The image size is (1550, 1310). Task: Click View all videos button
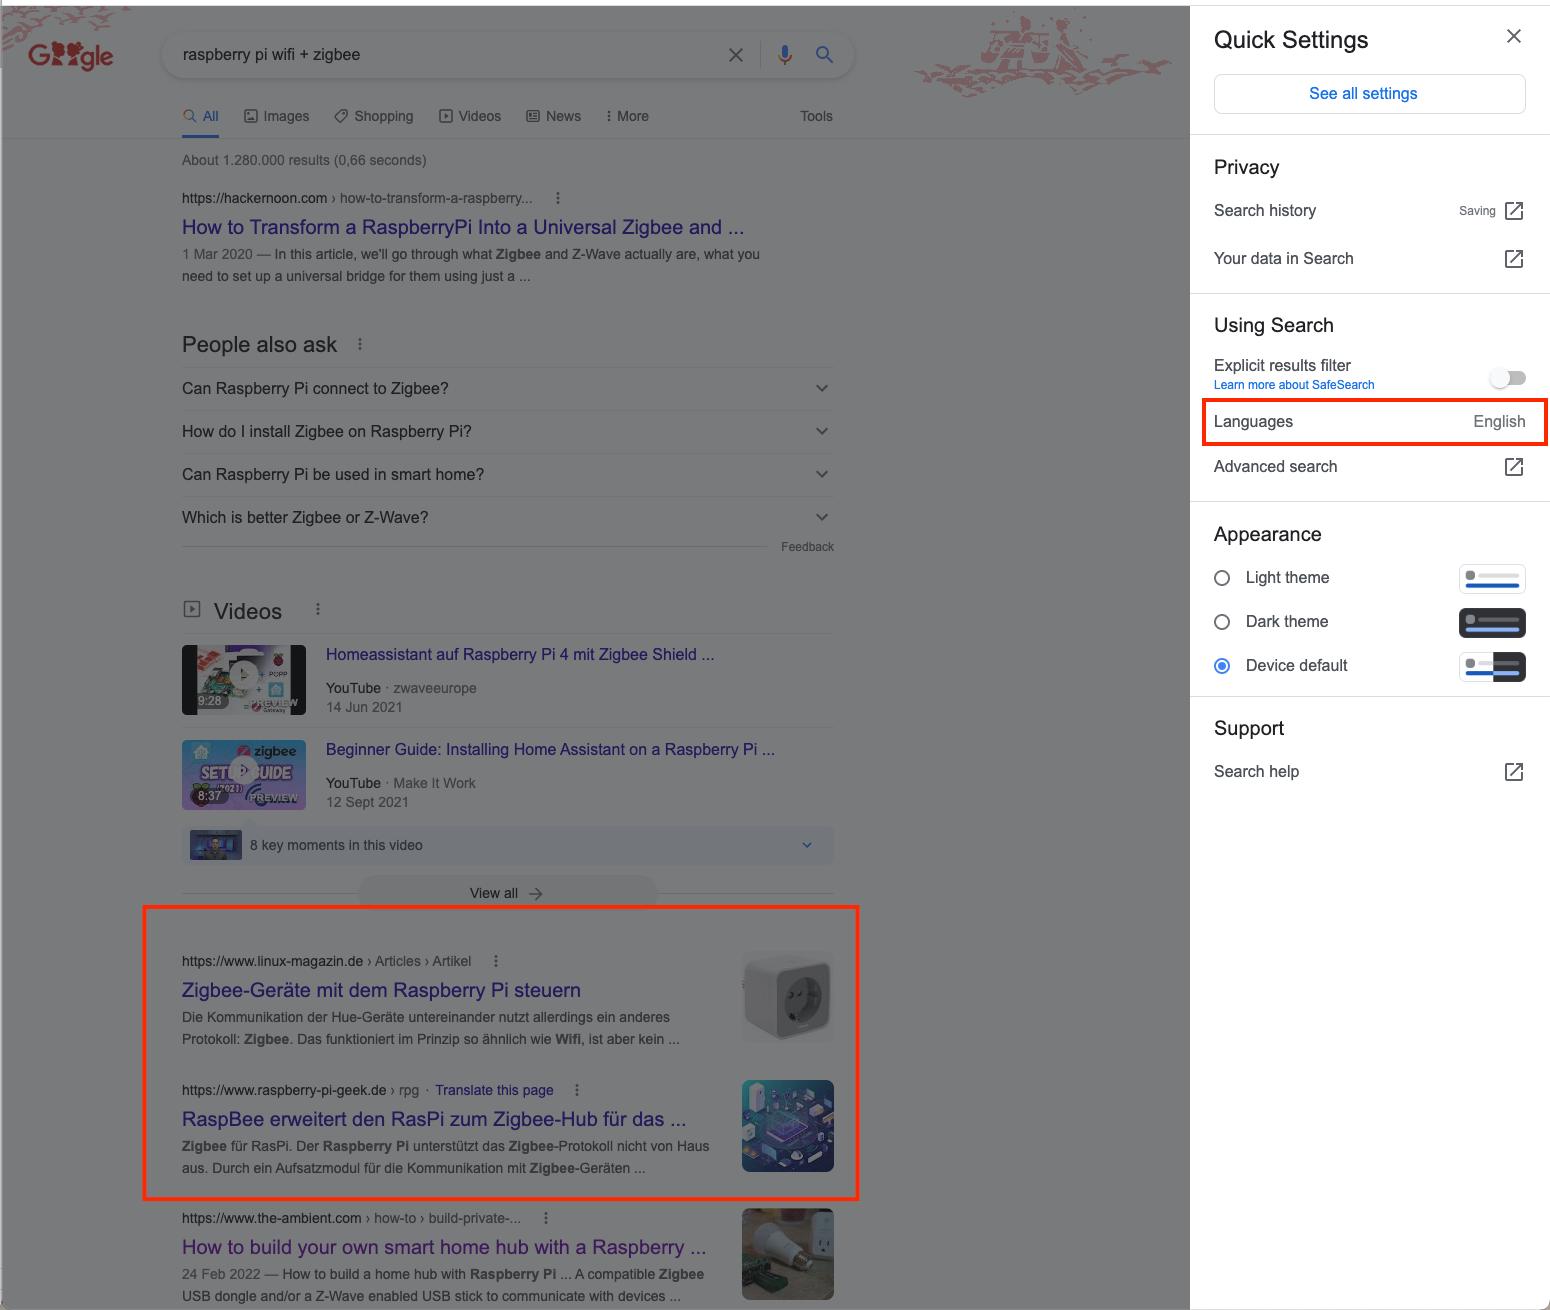click(x=508, y=893)
